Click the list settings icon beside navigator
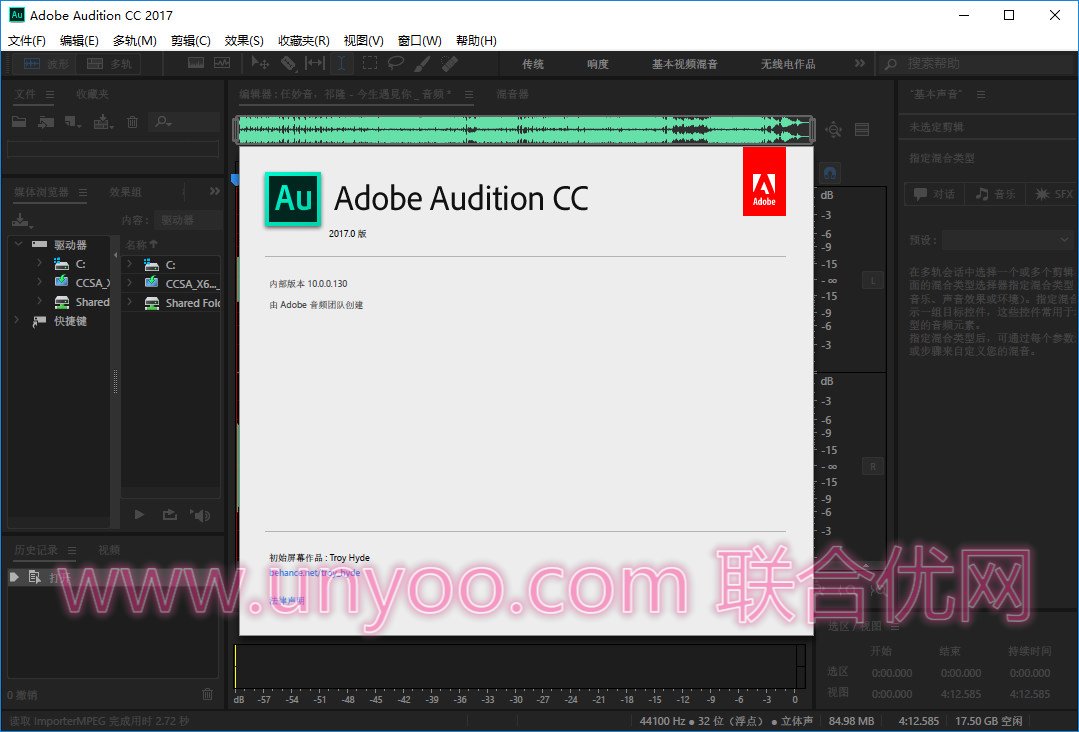Image resolution: width=1079 pixels, height=732 pixels. 862,129
